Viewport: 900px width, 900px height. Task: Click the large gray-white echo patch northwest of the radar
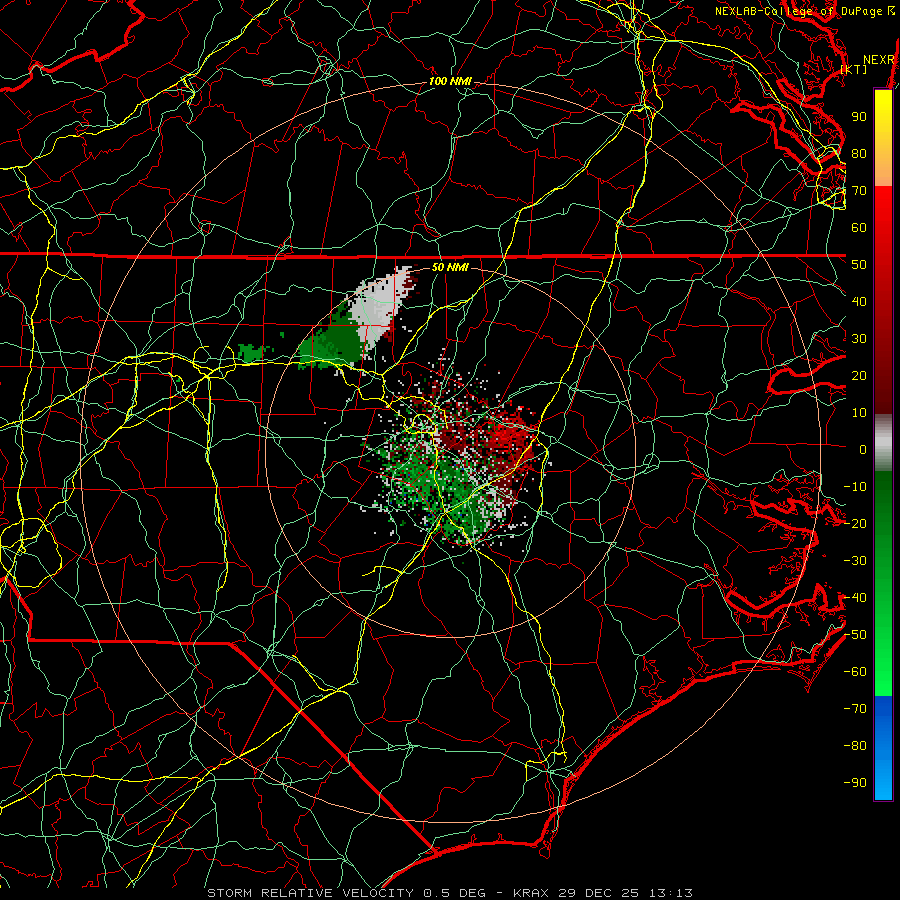click(x=379, y=307)
